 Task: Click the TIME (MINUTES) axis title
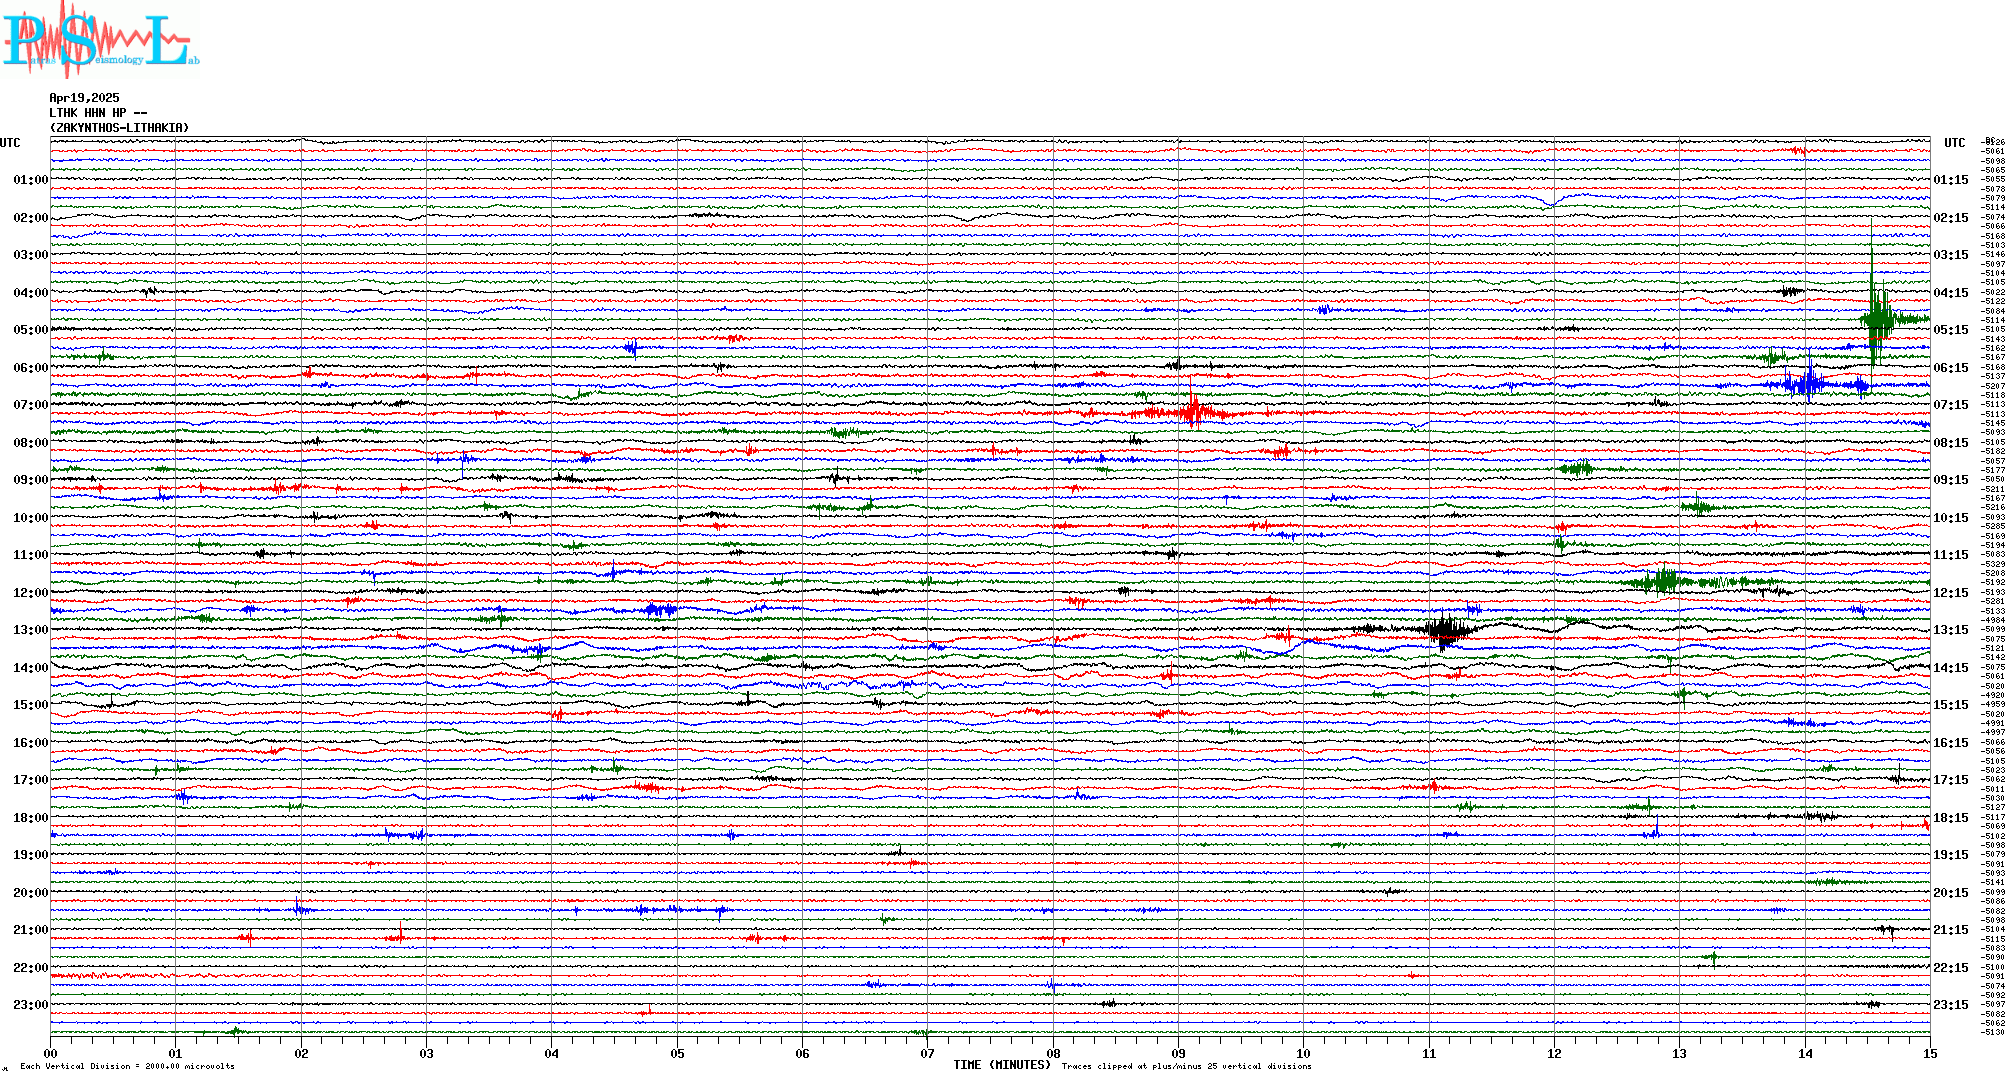tap(1002, 1065)
